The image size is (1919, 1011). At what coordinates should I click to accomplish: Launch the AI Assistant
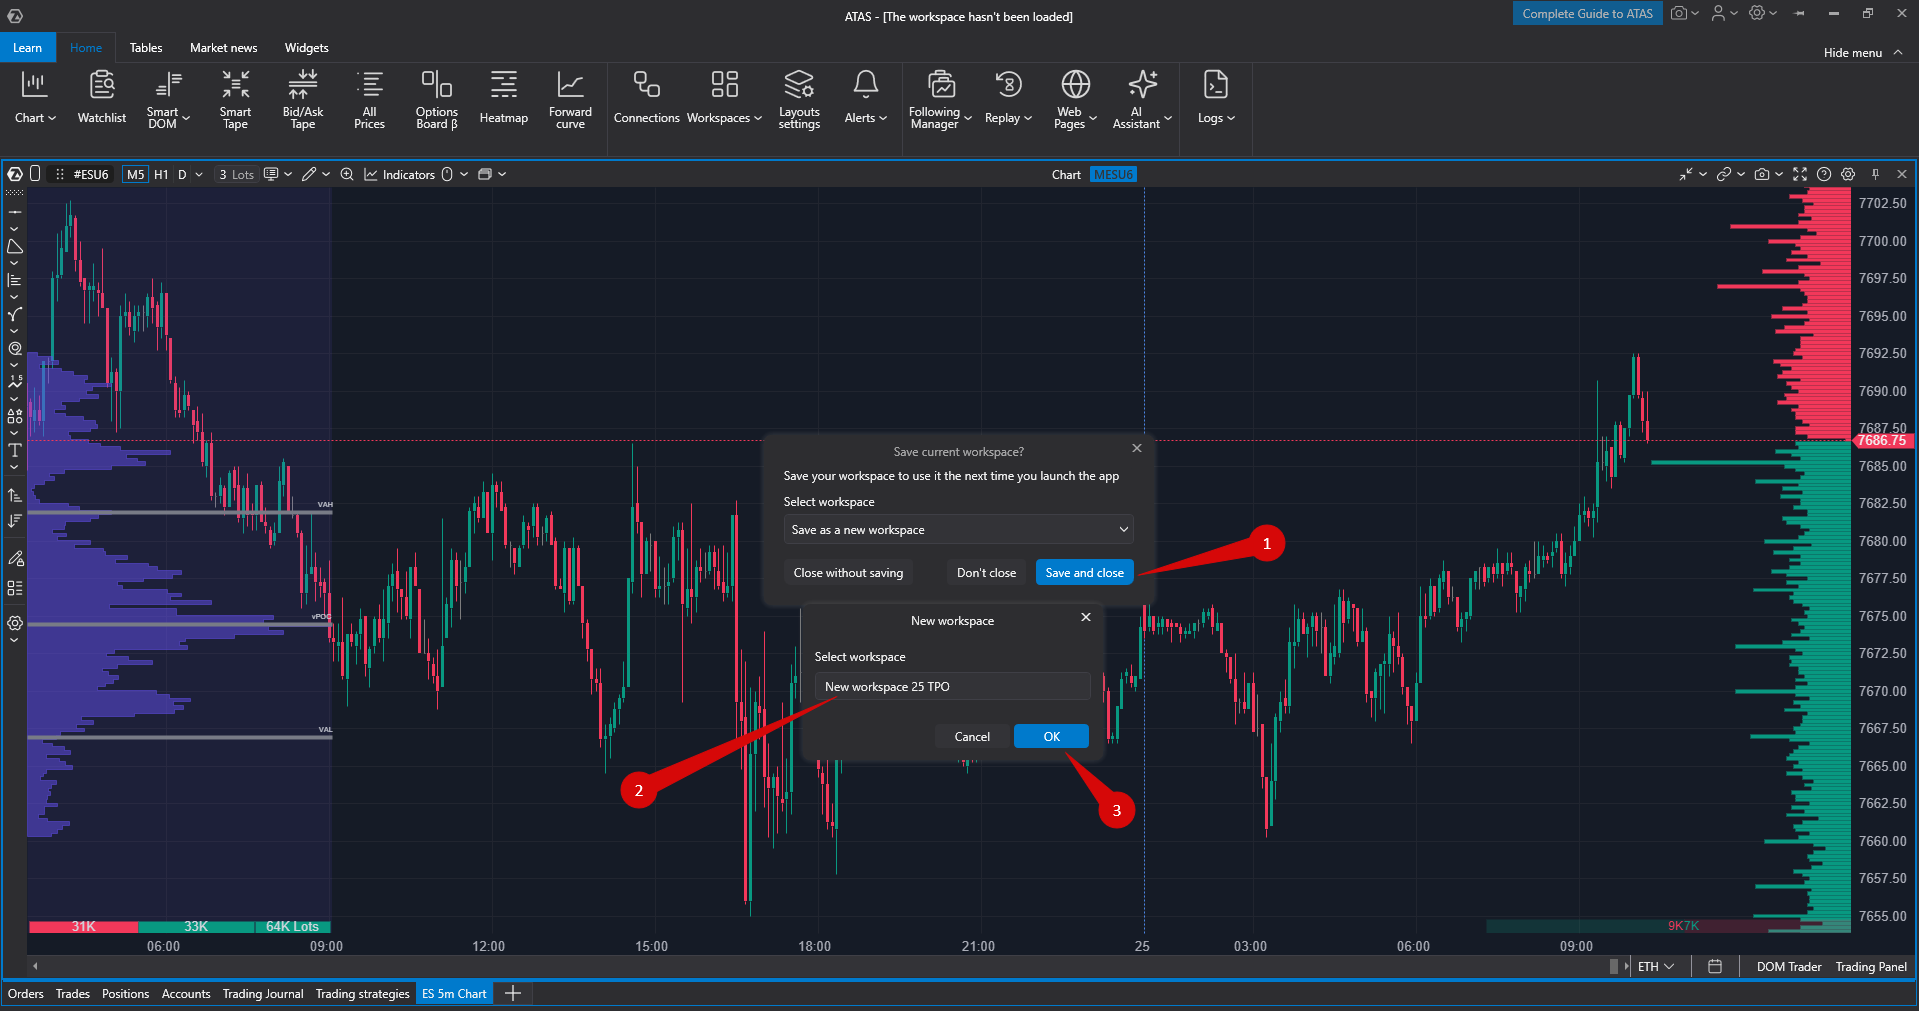[x=1142, y=99]
